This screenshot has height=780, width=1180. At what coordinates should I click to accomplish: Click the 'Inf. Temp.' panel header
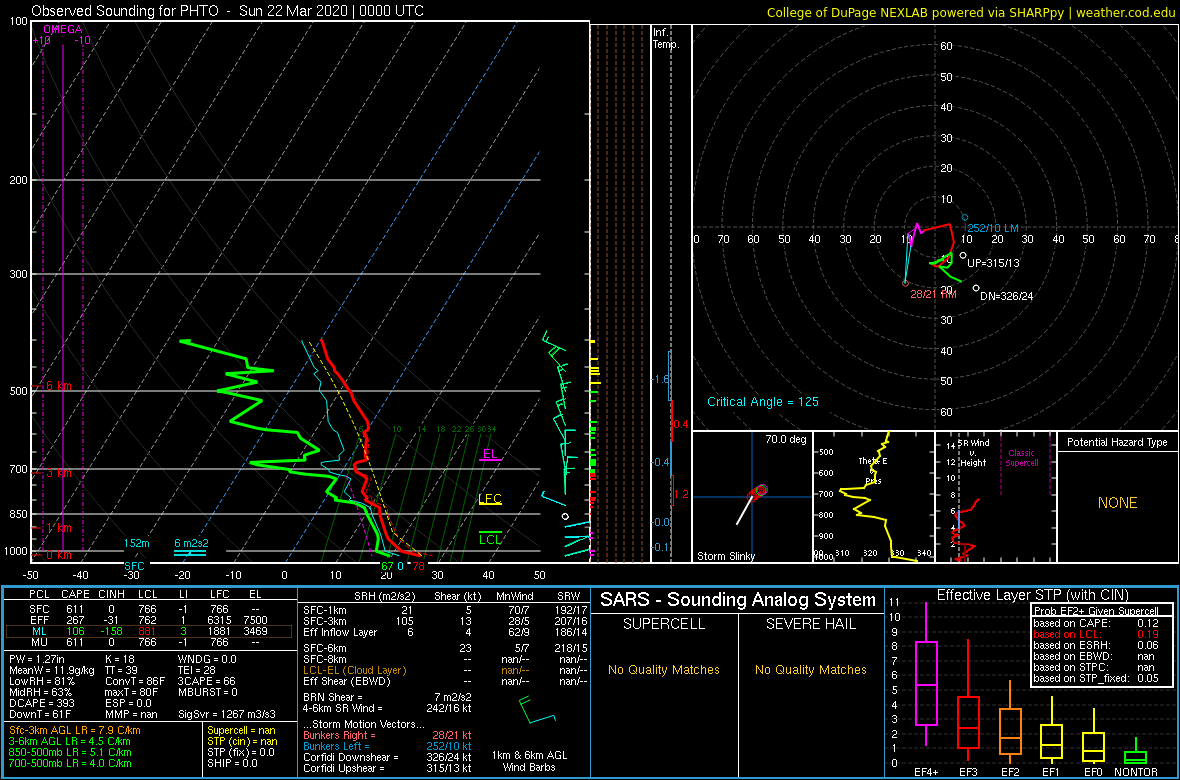coord(667,38)
